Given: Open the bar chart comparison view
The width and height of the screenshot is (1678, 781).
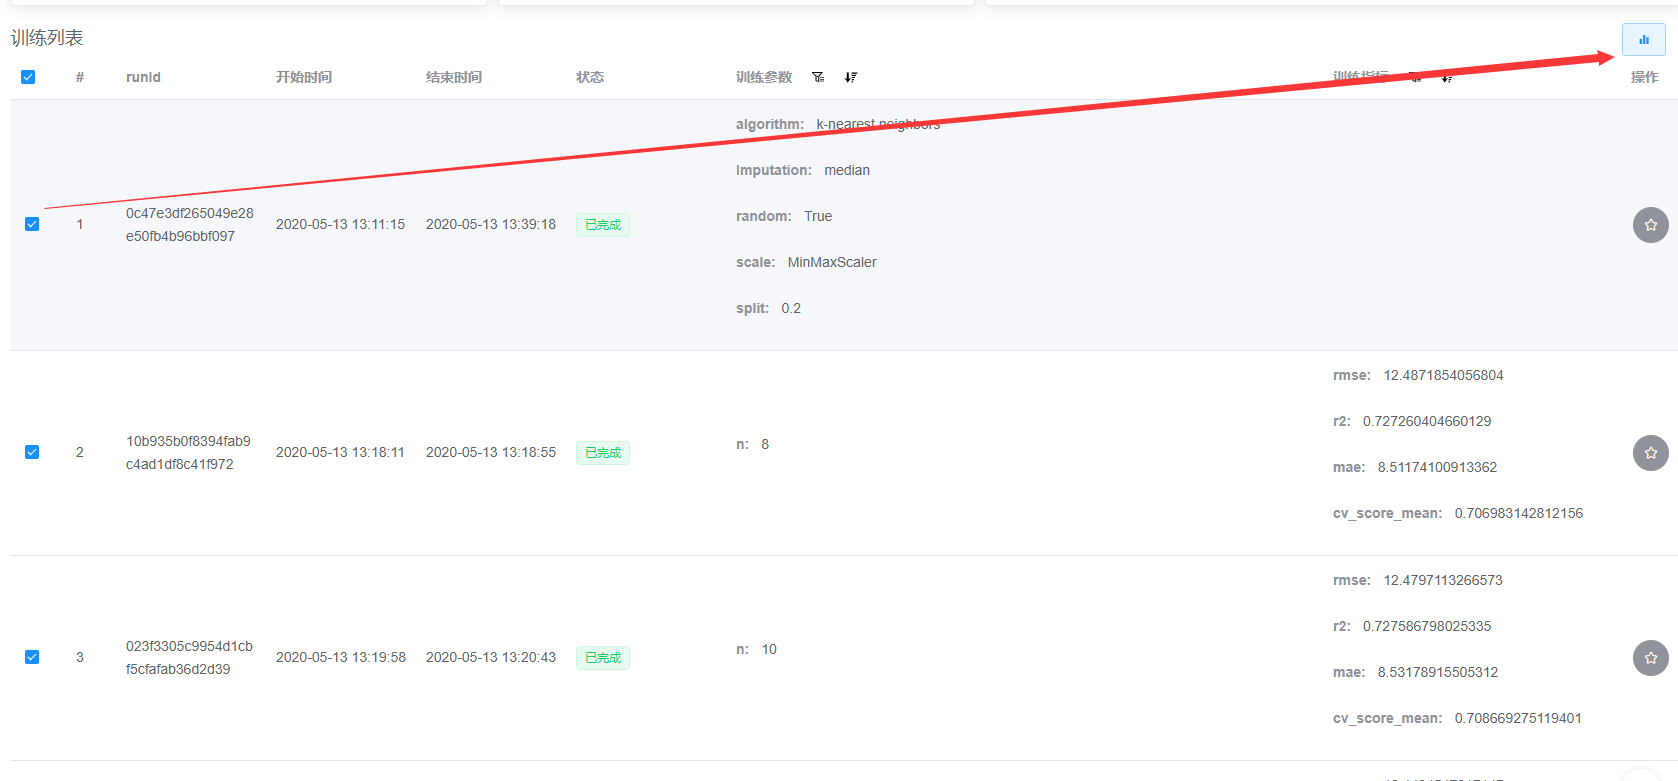Looking at the screenshot, I should 1643,40.
